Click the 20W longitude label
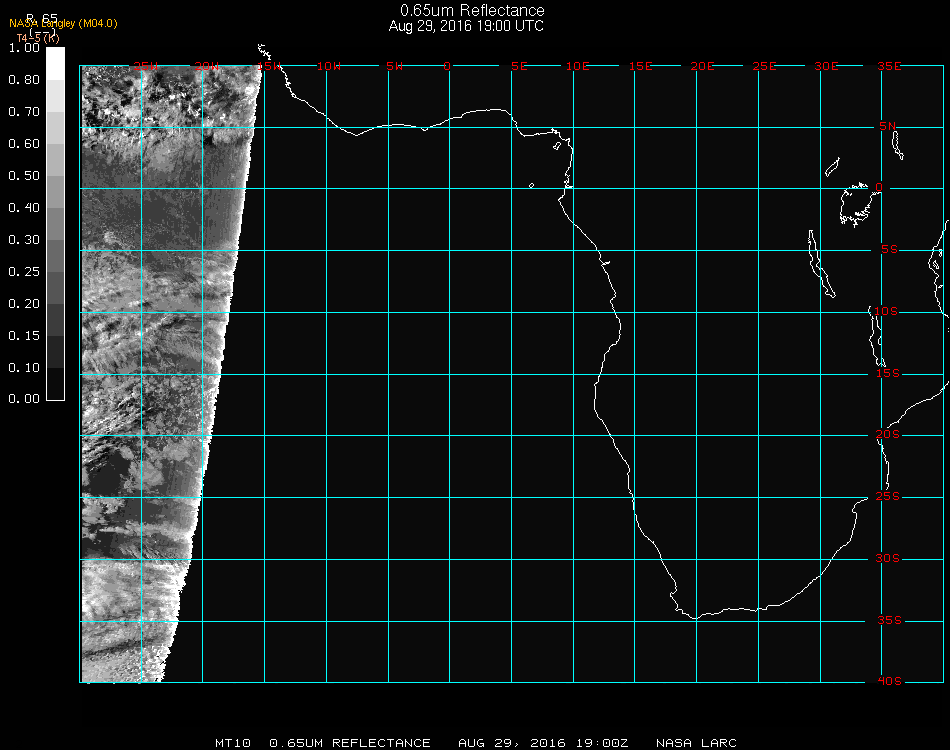The image size is (950, 750). pos(207,66)
